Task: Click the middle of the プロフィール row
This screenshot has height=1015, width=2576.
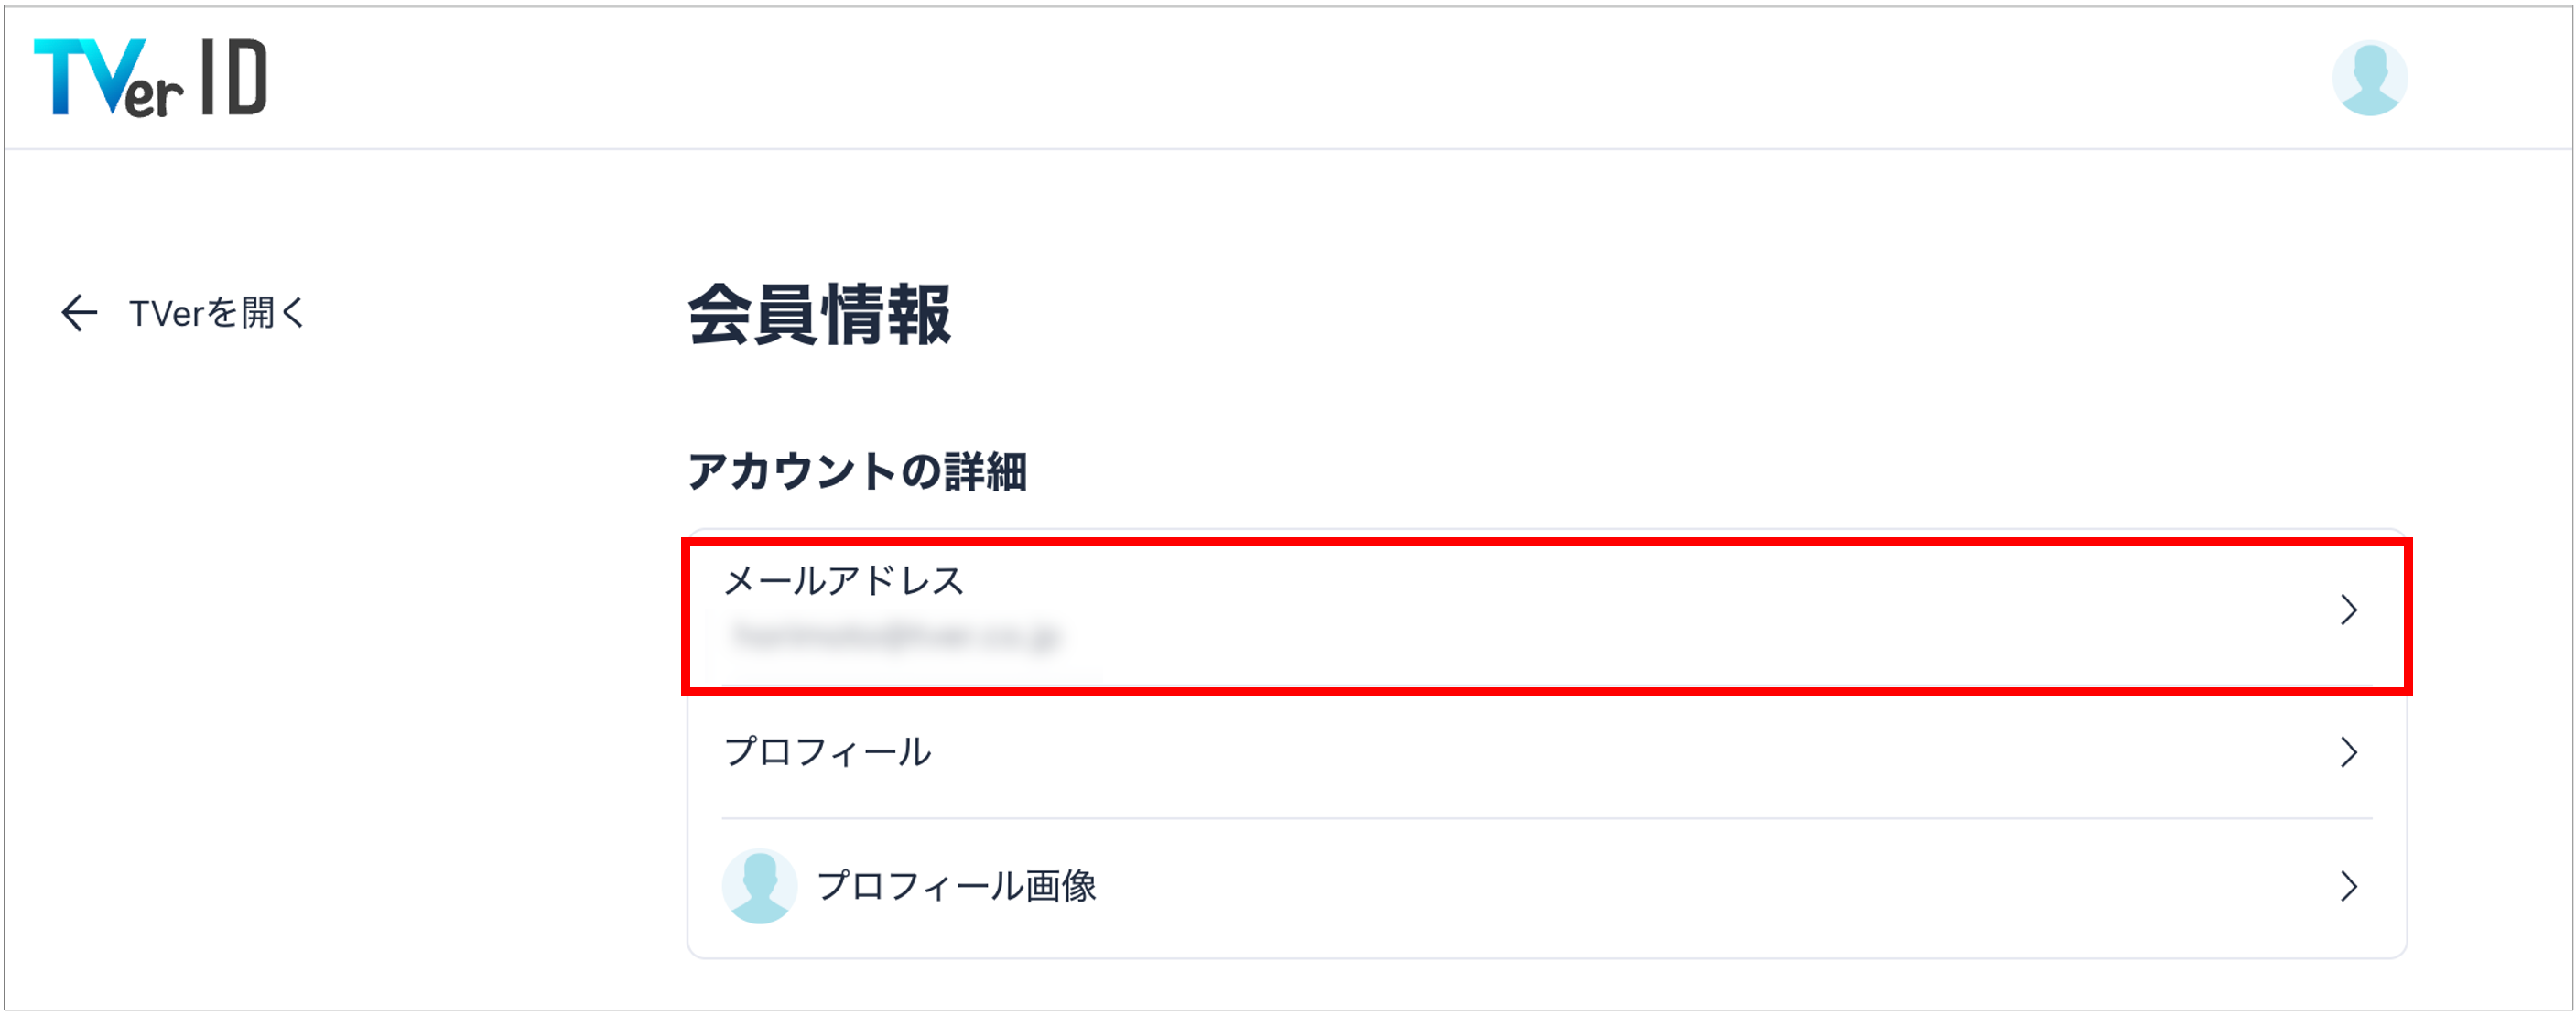Action: tap(1546, 752)
